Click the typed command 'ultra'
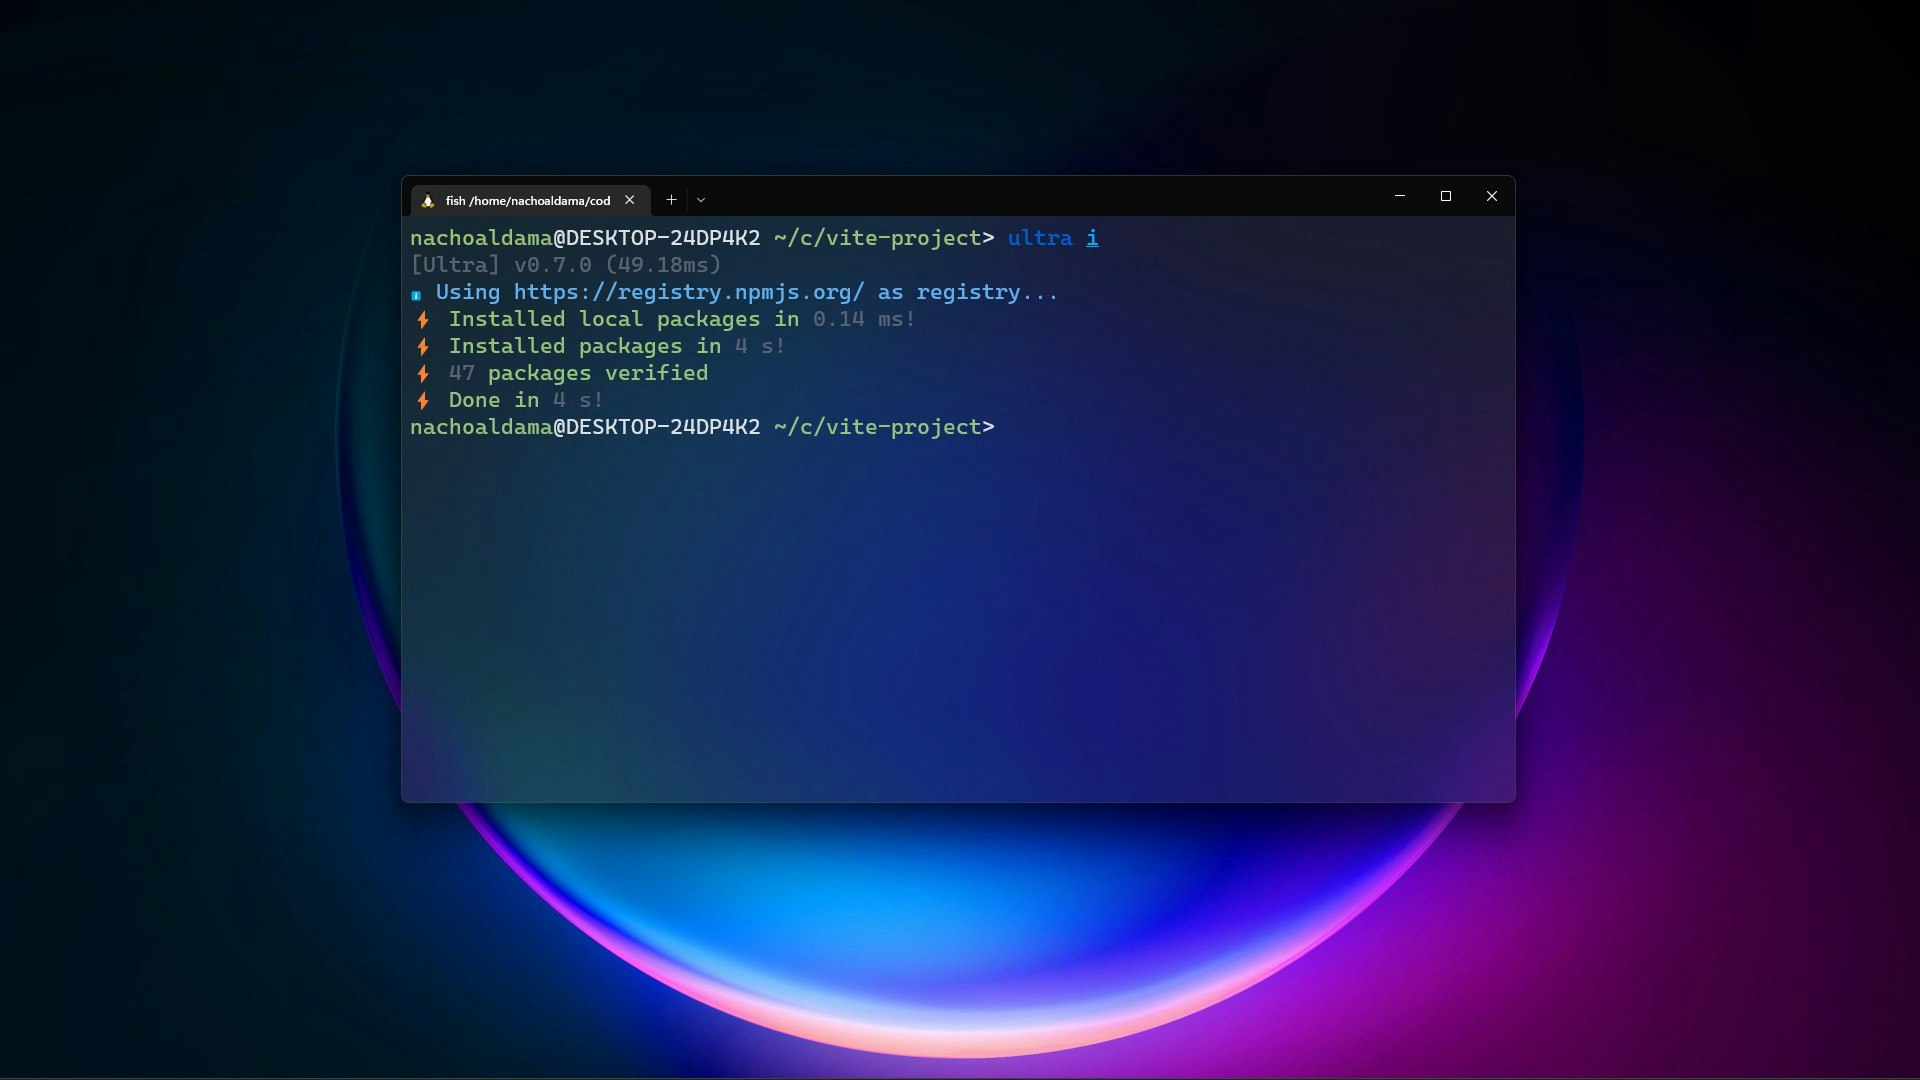The image size is (1920, 1080). [1040, 238]
